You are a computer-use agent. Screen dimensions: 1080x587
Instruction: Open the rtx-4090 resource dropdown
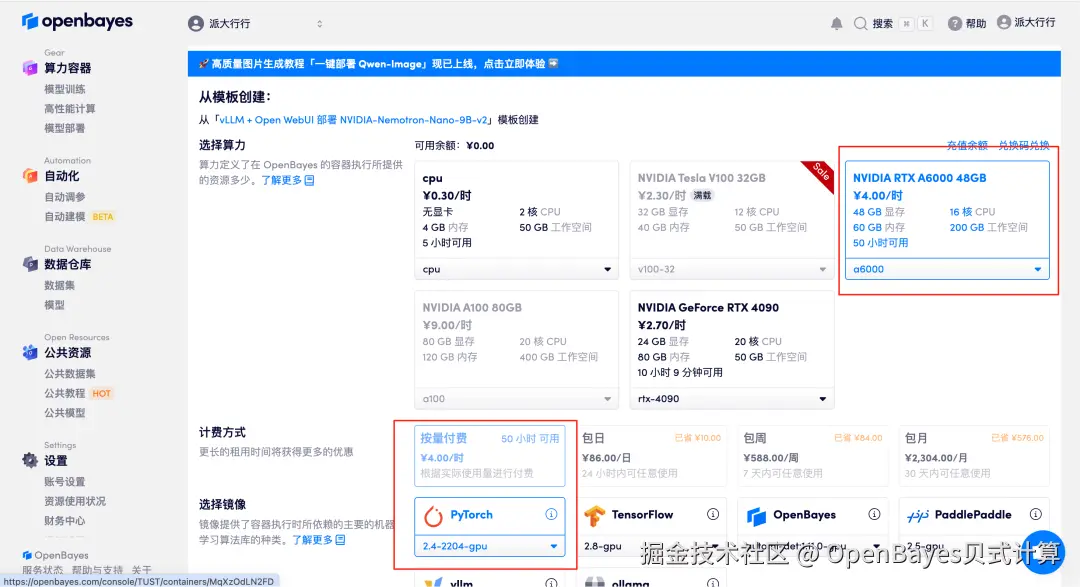pyautogui.click(x=731, y=399)
